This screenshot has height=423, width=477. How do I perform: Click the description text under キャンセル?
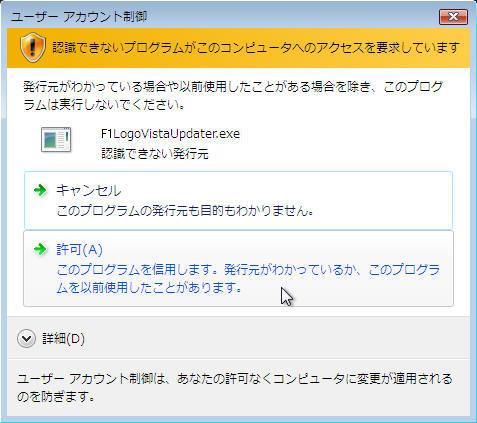click(x=185, y=211)
